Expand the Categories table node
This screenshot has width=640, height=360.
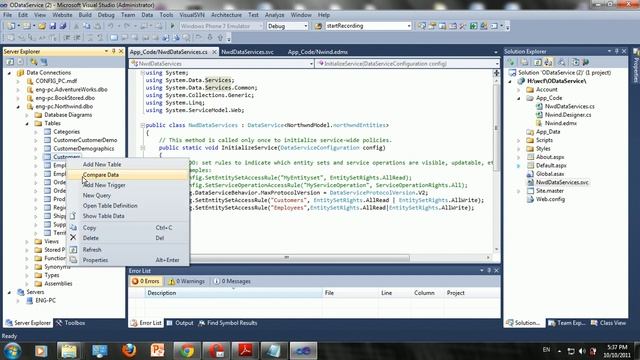pyautogui.click(x=36, y=132)
